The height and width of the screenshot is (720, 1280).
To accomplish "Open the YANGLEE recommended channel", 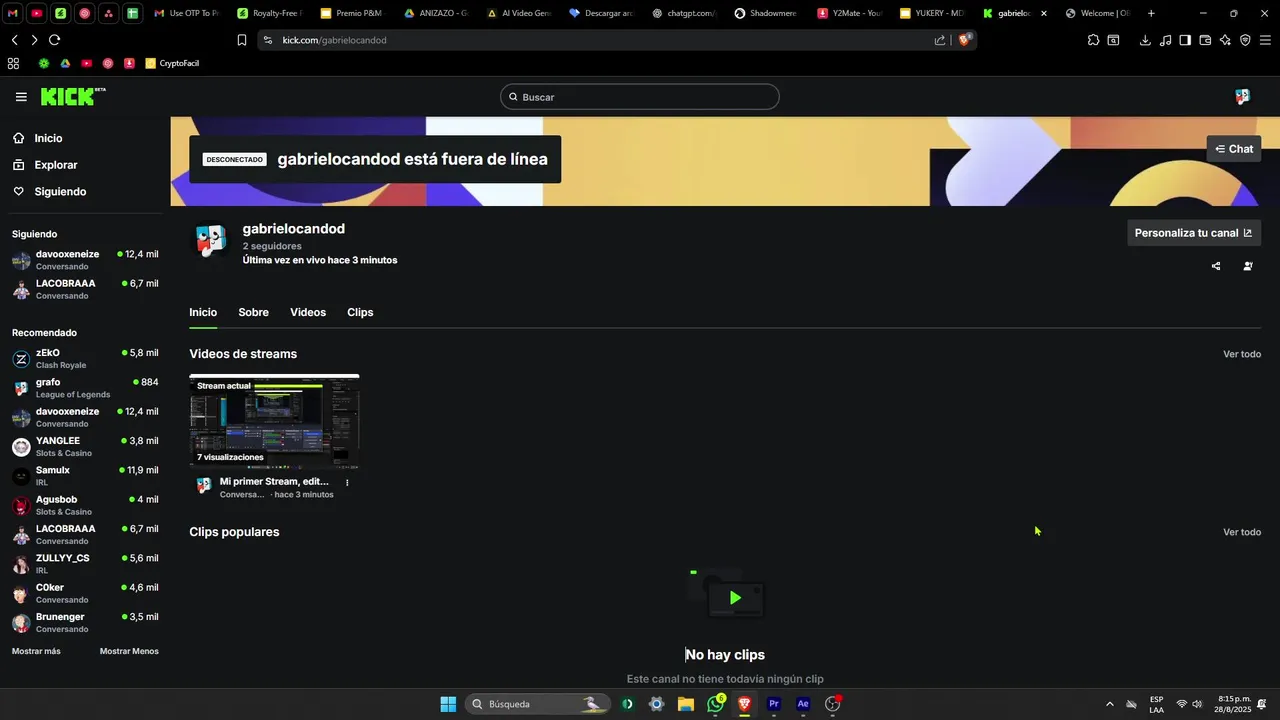I will pyautogui.click(x=86, y=446).
